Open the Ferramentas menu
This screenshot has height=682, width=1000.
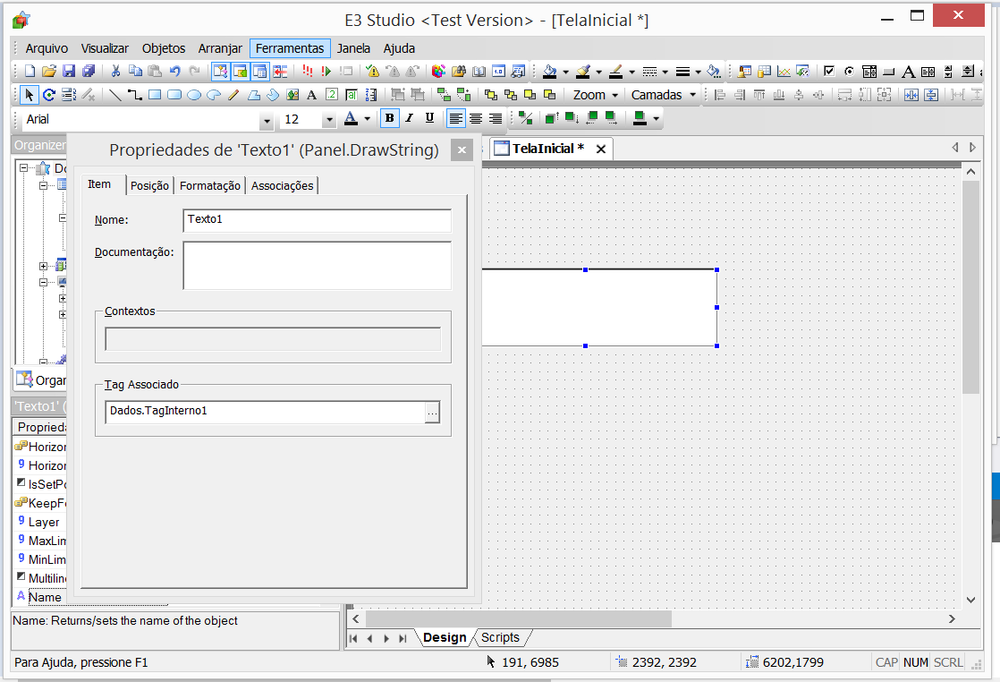pos(290,48)
